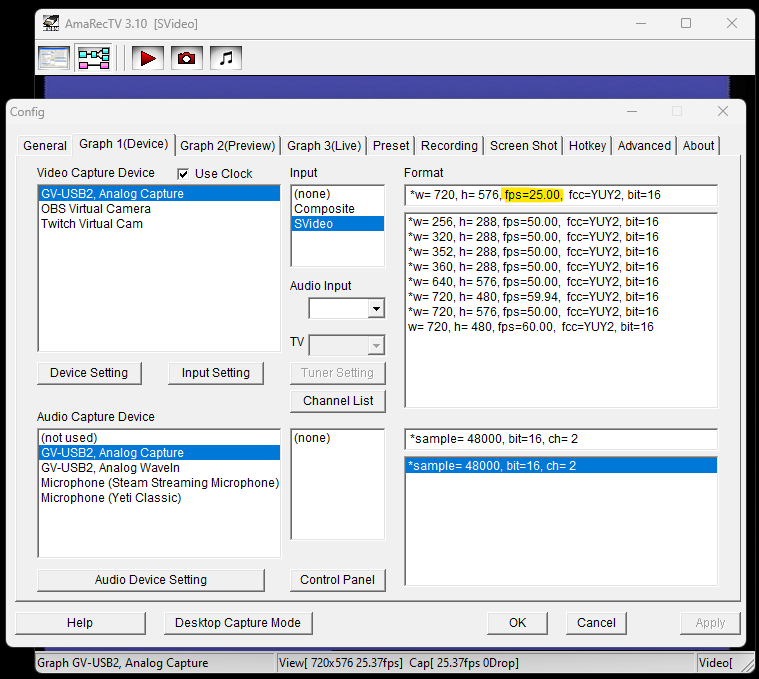759x679 pixels.
Task: Click the music note audio icon
Action: point(225,58)
